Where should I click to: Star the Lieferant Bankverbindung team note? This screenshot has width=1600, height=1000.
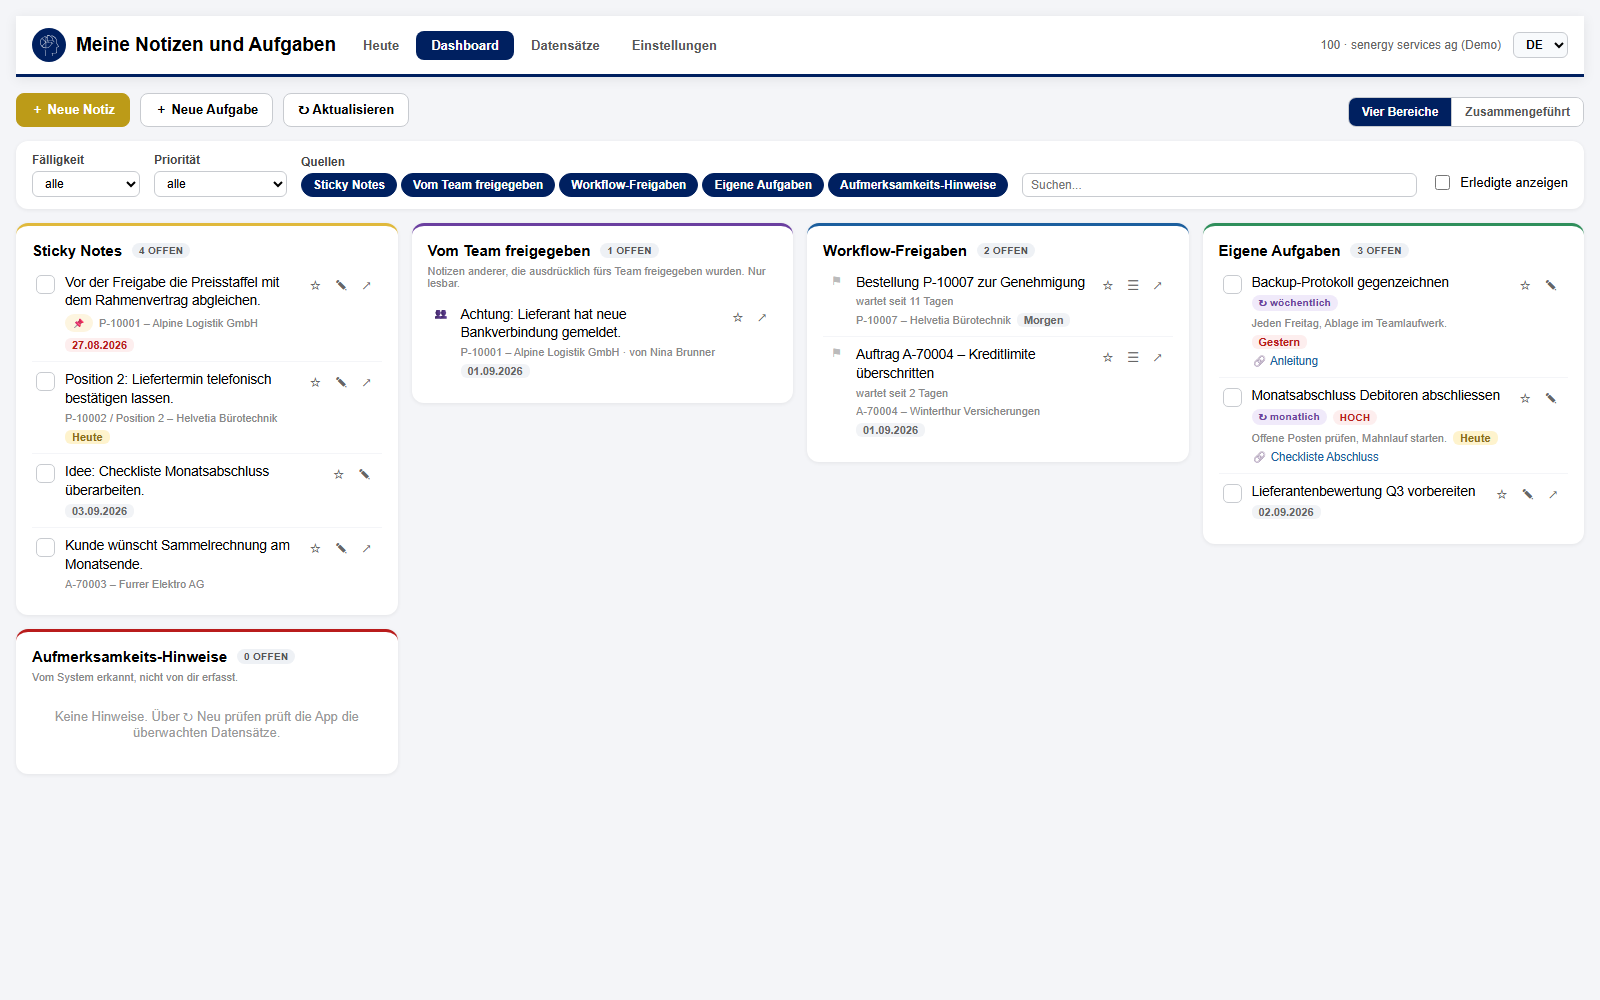[738, 317]
